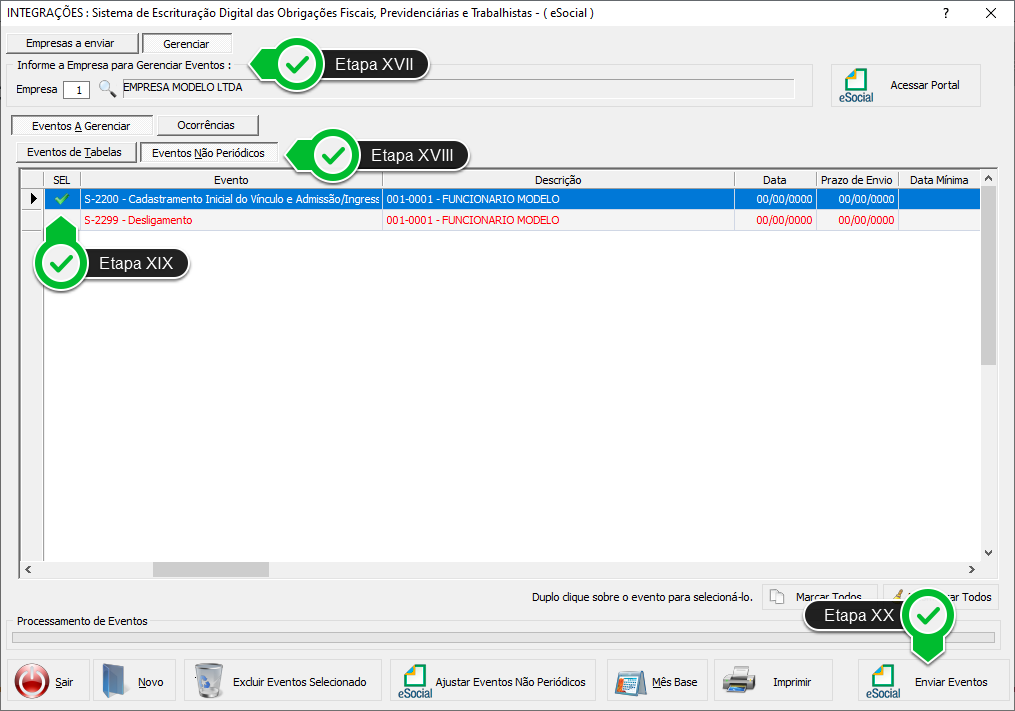Select the SEL cell of S-2299 Desligamento
The height and width of the screenshot is (711, 1015).
click(62, 220)
